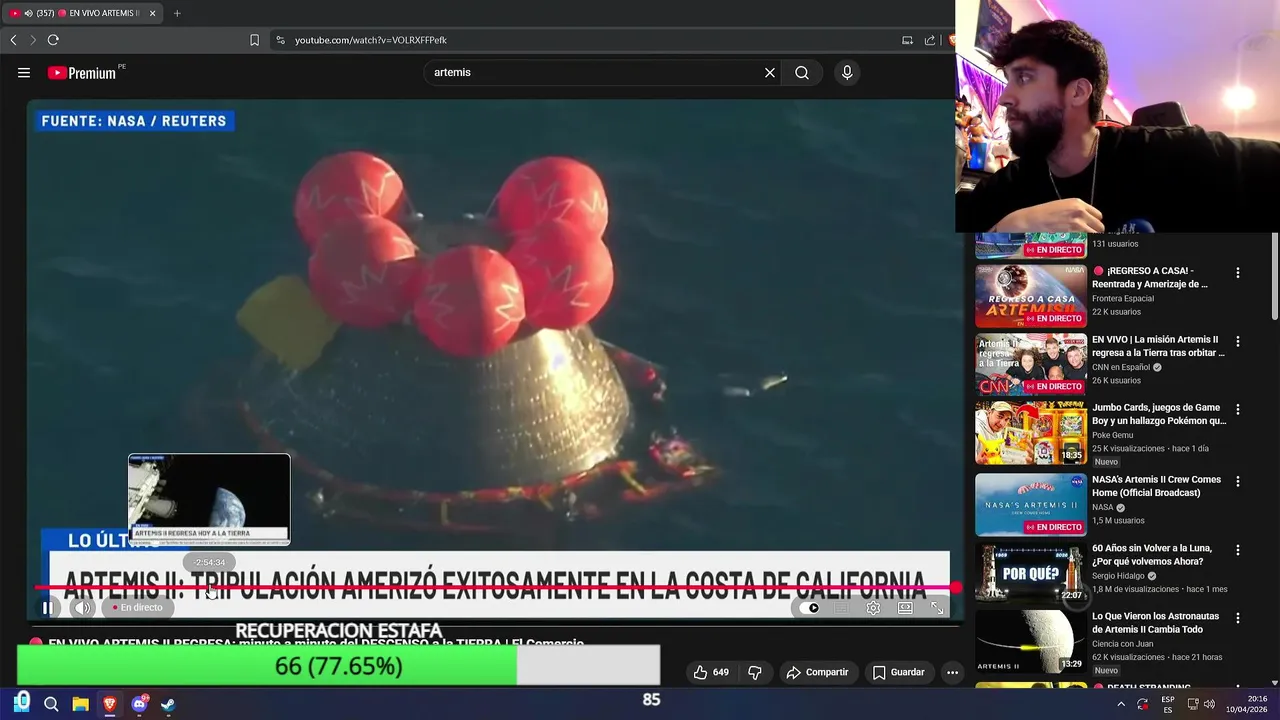Switch to theater mode view

point(905,608)
